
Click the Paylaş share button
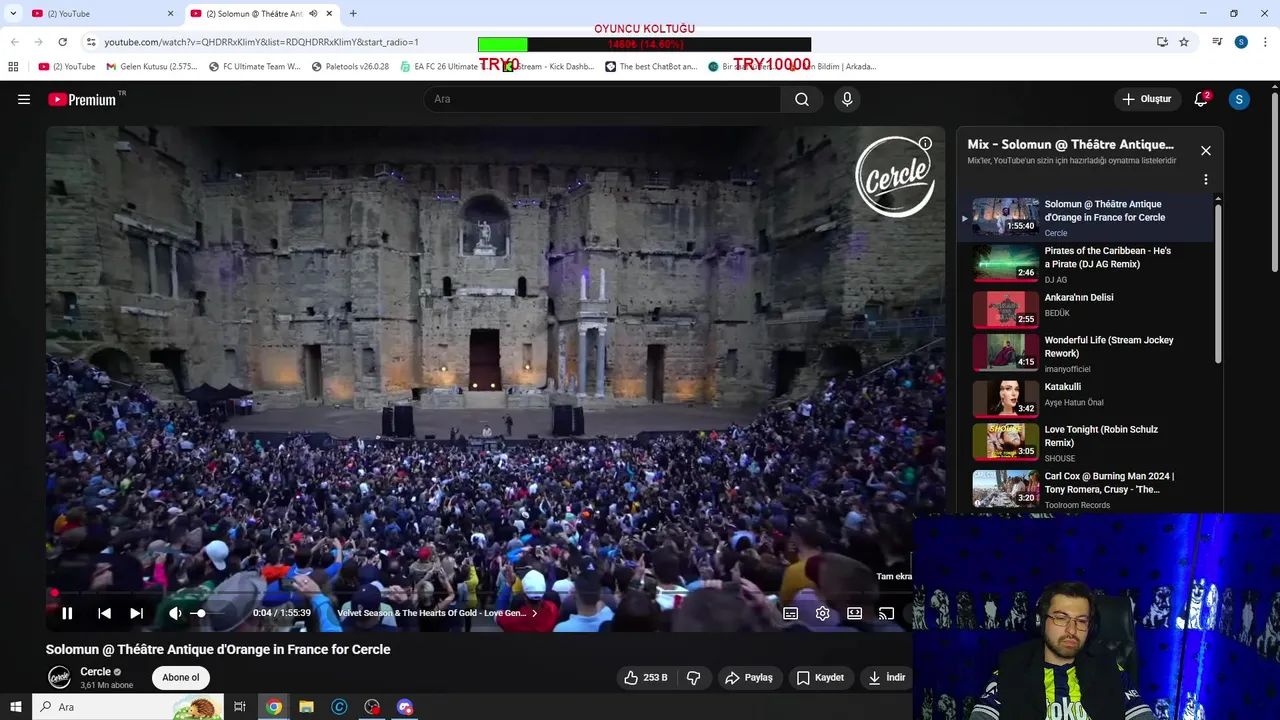point(749,677)
